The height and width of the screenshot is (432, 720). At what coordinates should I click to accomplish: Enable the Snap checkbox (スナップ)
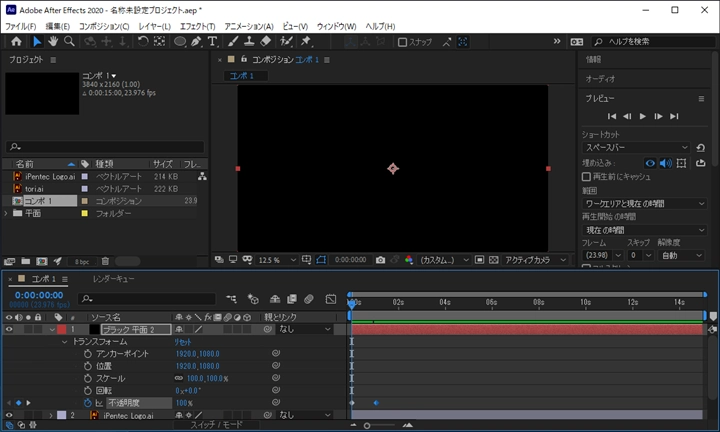pyautogui.click(x=402, y=42)
